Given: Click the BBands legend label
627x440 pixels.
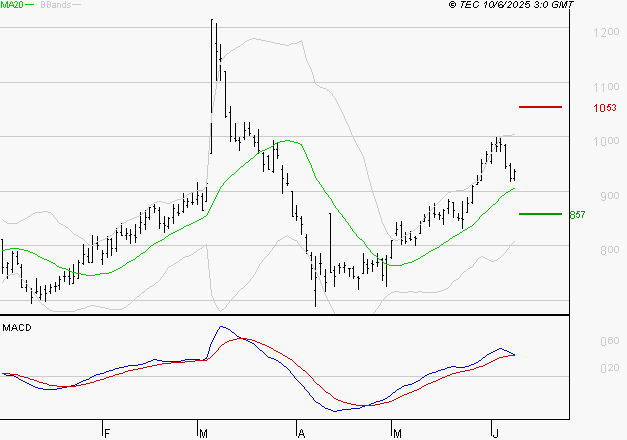Looking at the screenshot, I should click(x=56, y=5).
